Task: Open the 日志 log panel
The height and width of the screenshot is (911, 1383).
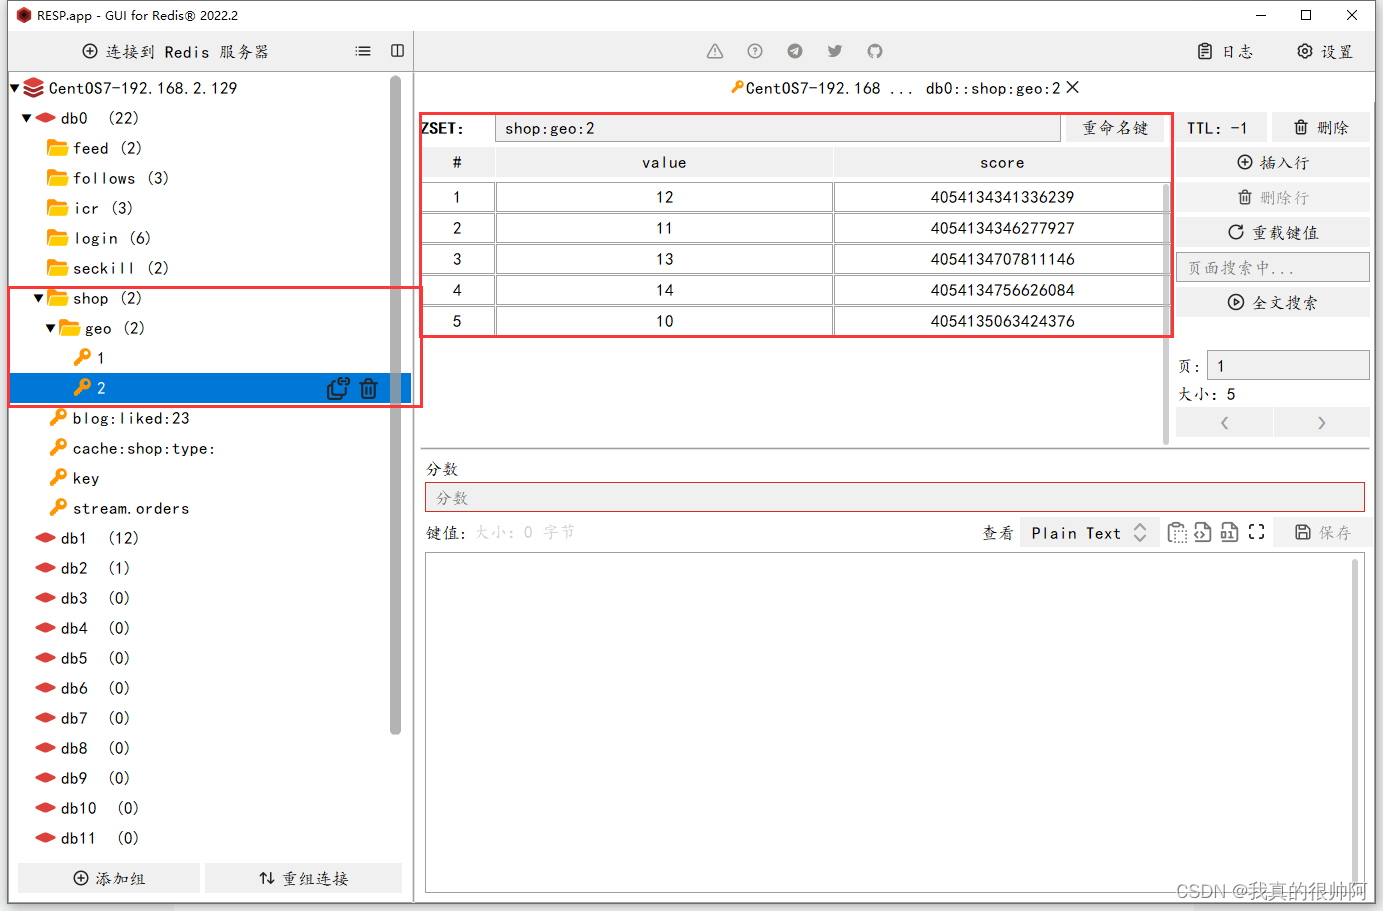Action: click(1225, 51)
